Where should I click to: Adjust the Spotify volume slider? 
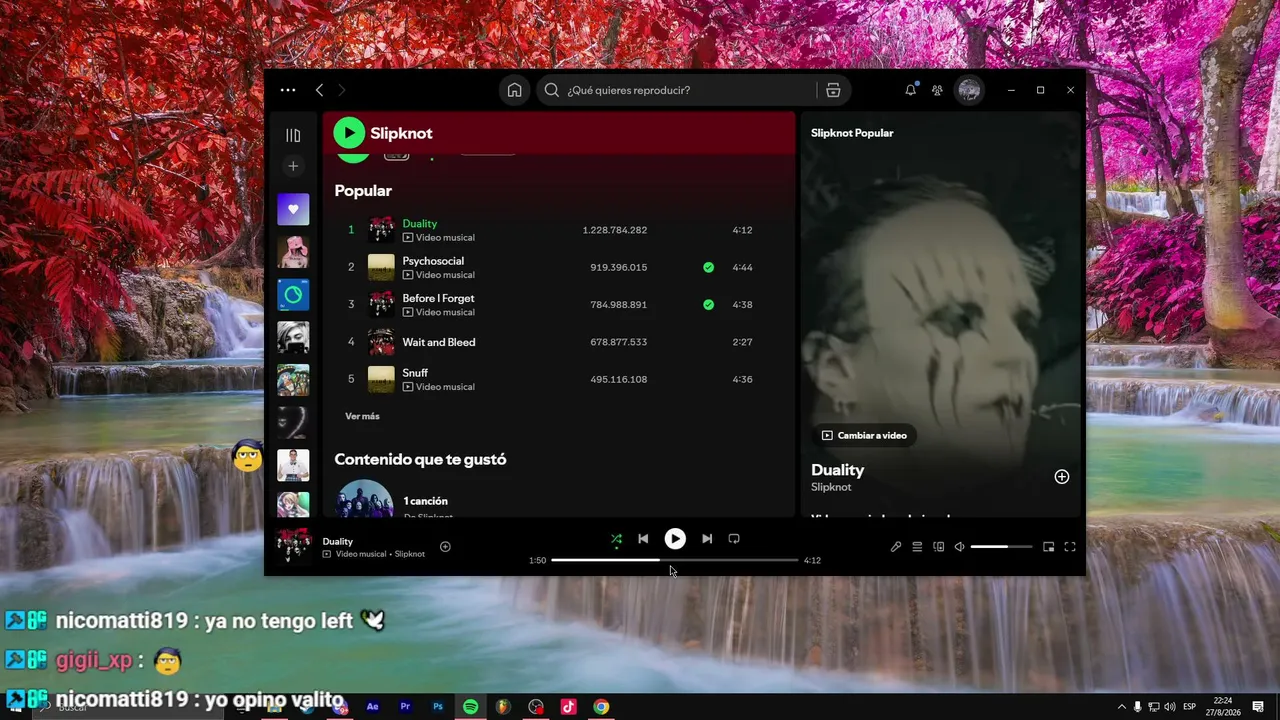coord(1002,547)
